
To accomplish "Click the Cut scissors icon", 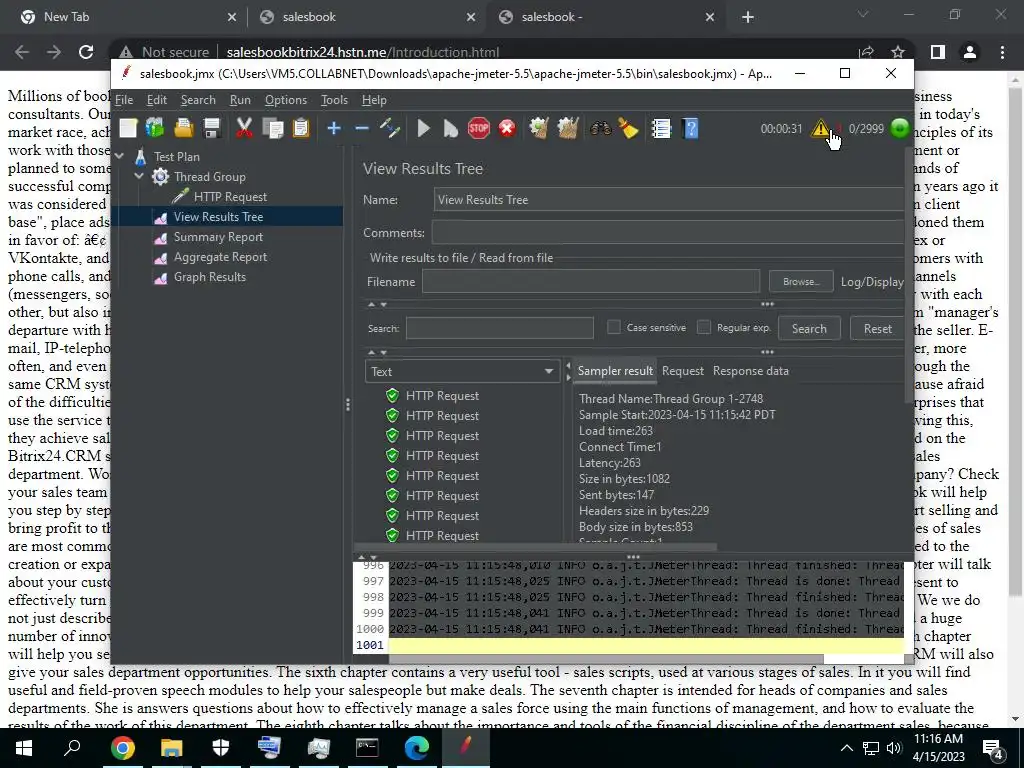I will click(244, 128).
